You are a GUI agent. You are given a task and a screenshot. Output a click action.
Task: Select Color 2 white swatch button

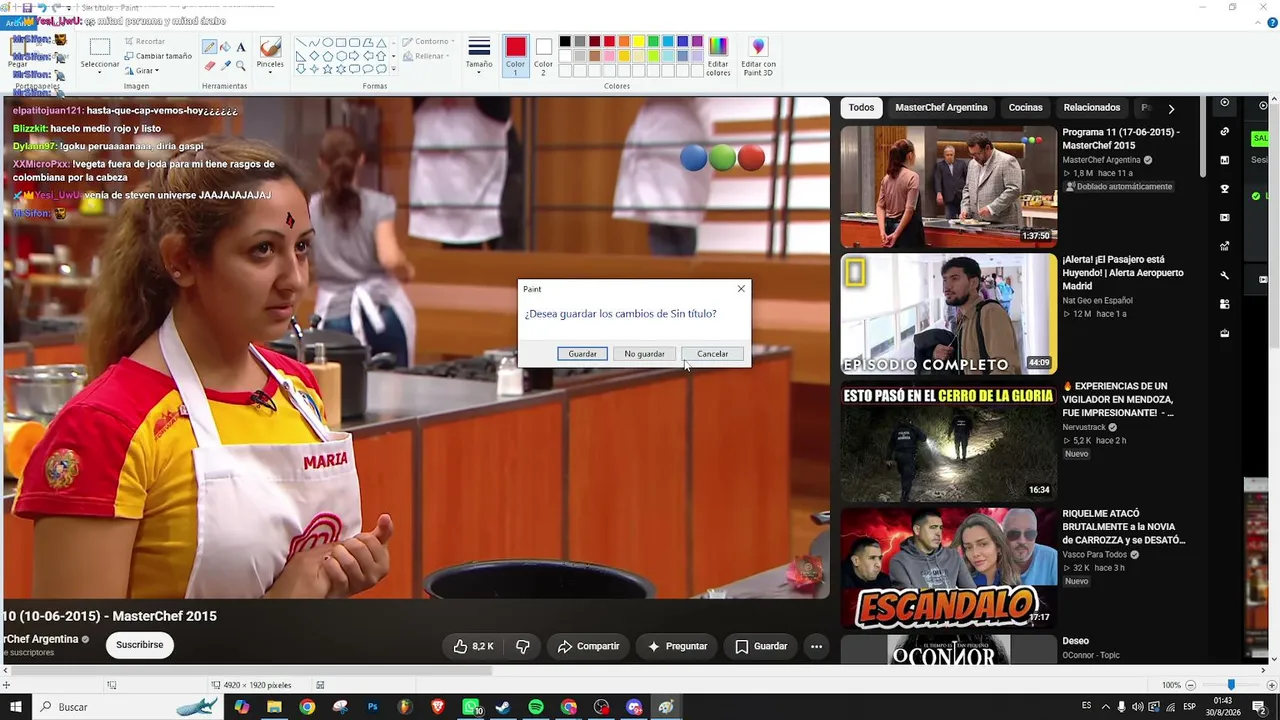(x=543, y=56)
